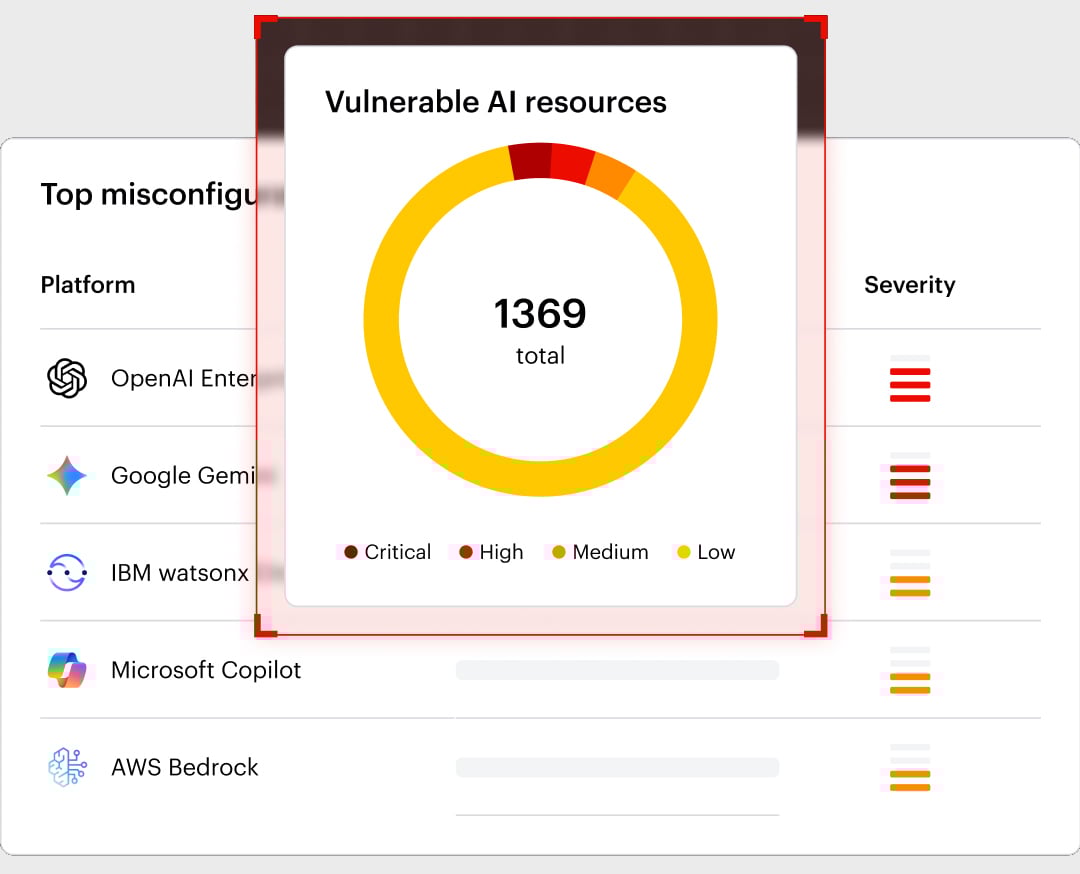
Task: Click the yellow Low legend color dot
Action: click(x=682, y=551)
